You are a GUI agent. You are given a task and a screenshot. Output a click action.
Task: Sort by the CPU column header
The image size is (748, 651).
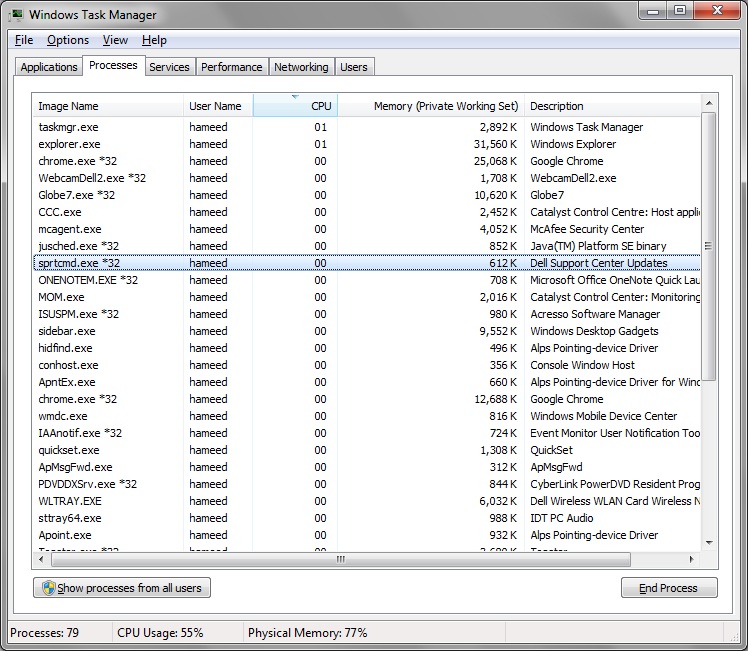295,105
